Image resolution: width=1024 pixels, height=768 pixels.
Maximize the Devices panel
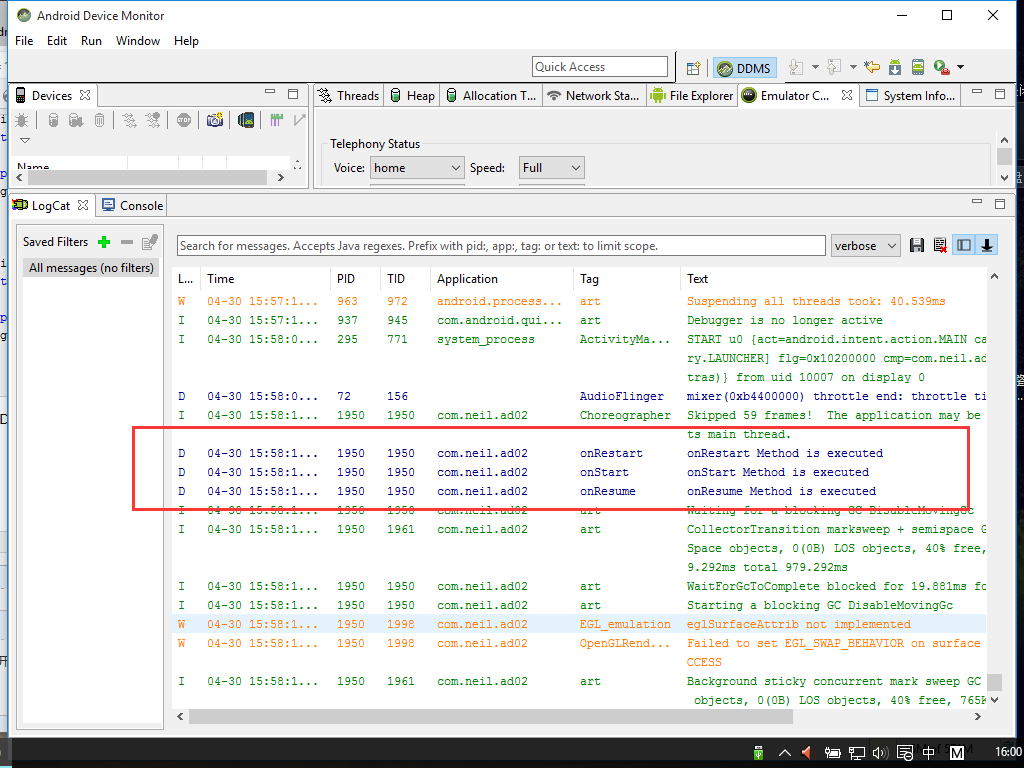pyautogui.click(x=293, y=94)
